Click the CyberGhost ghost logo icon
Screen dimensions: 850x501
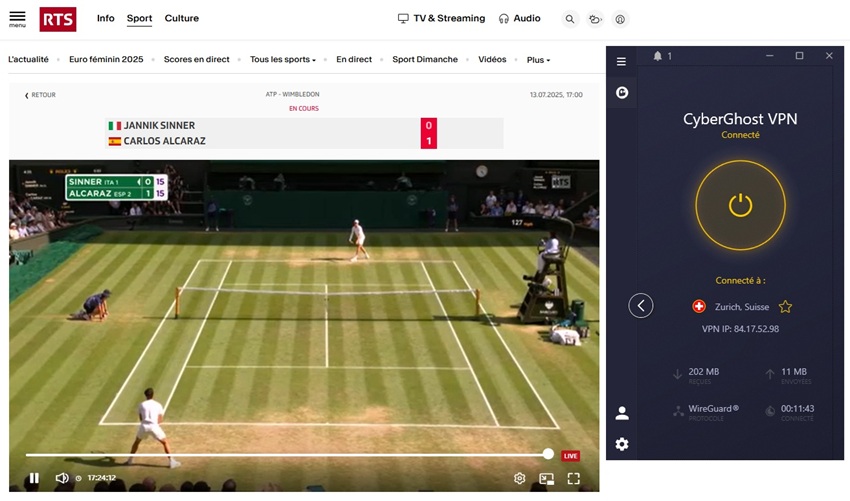tap(622, 93)
